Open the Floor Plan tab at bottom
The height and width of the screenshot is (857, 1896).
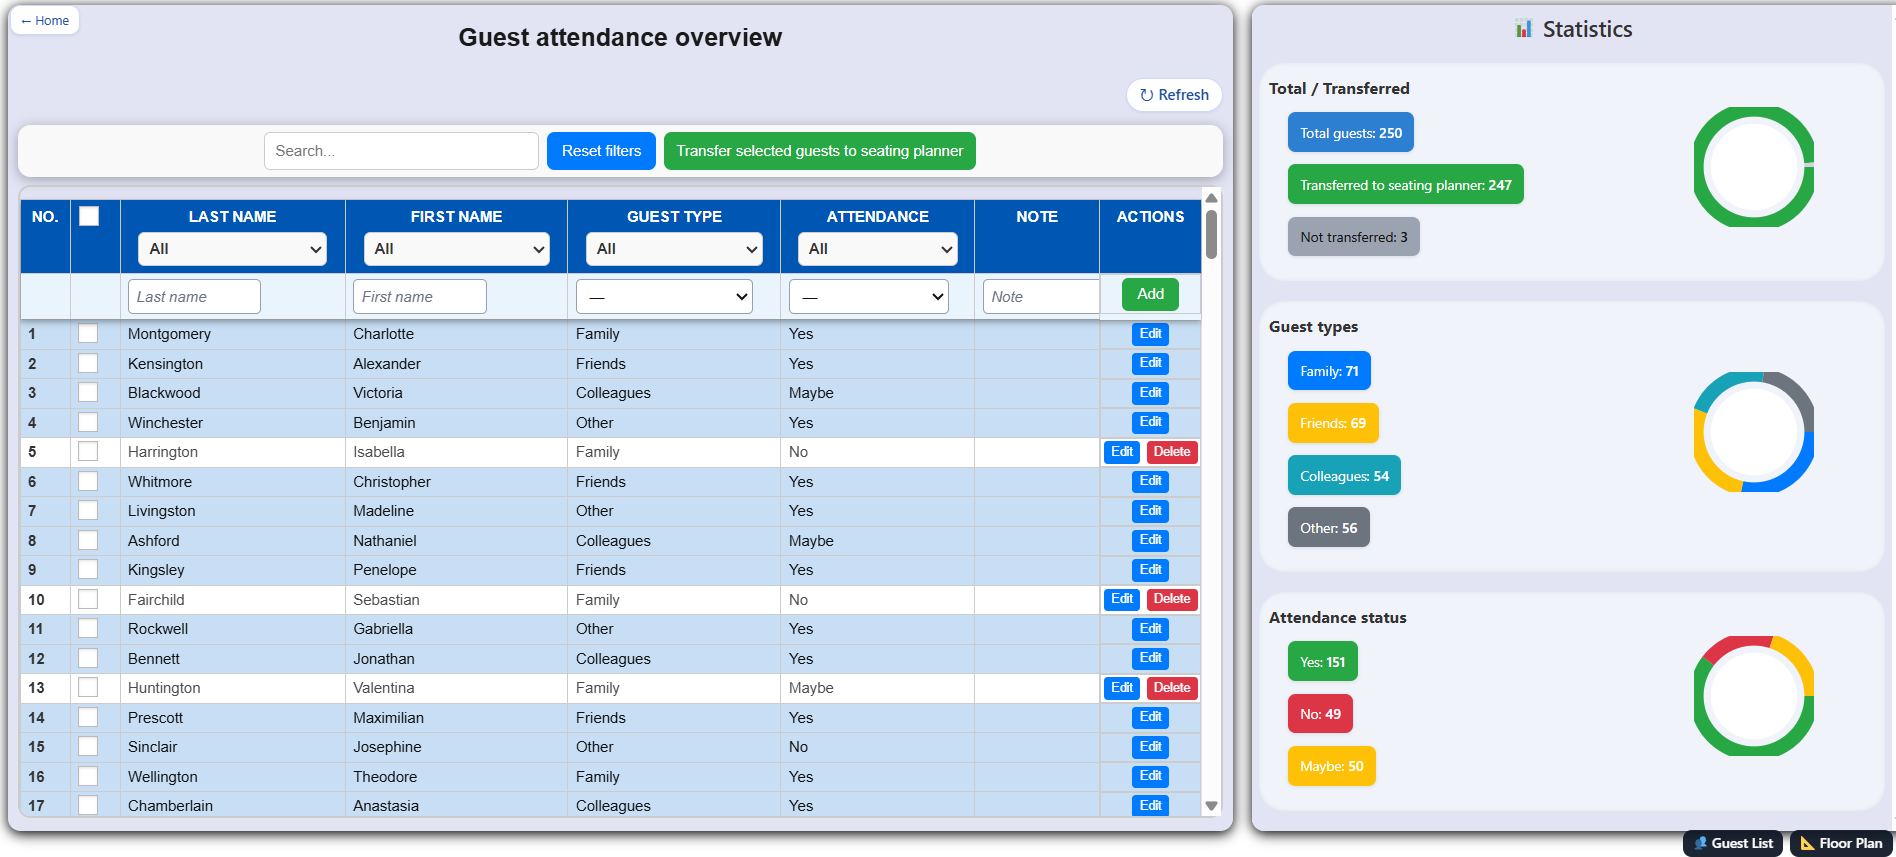click(1842, 843)
